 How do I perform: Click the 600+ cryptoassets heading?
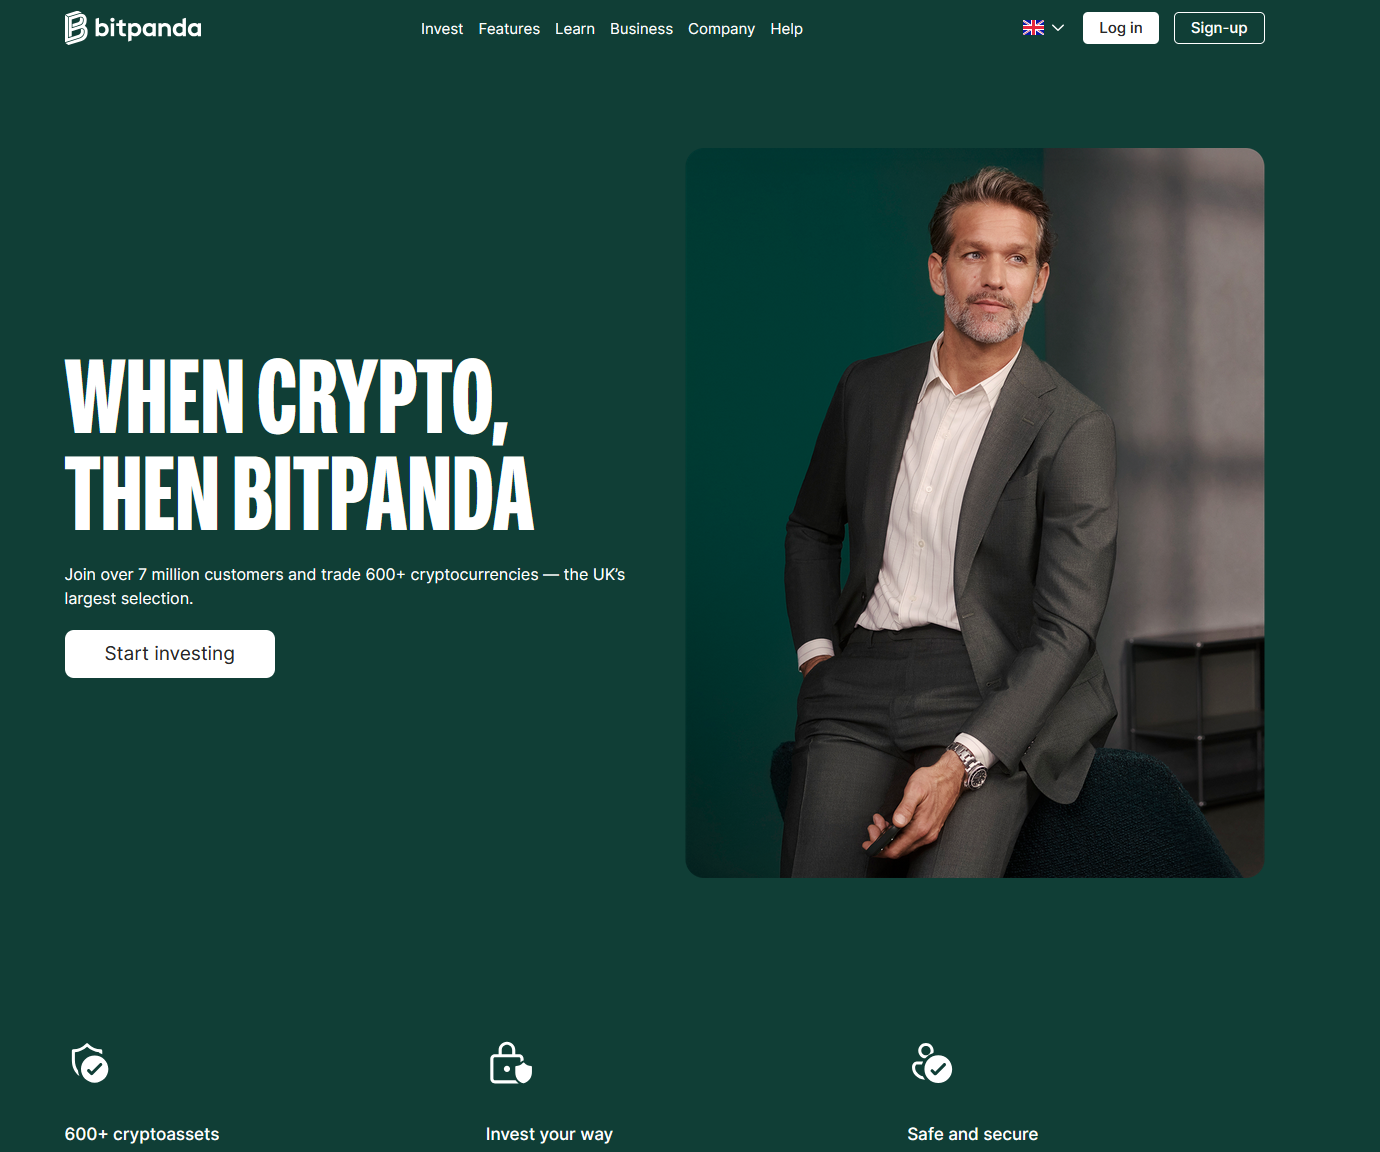click(142, 1134)
